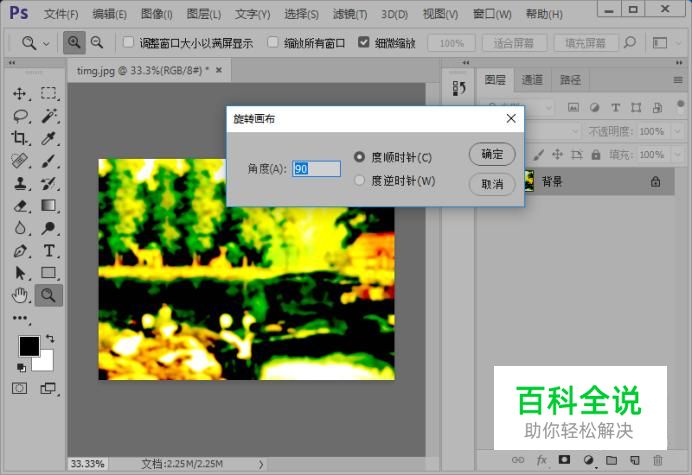This screenshot has height=475, width=692.
Task: Select the Eyedropper tool
Action: [48, 138]
